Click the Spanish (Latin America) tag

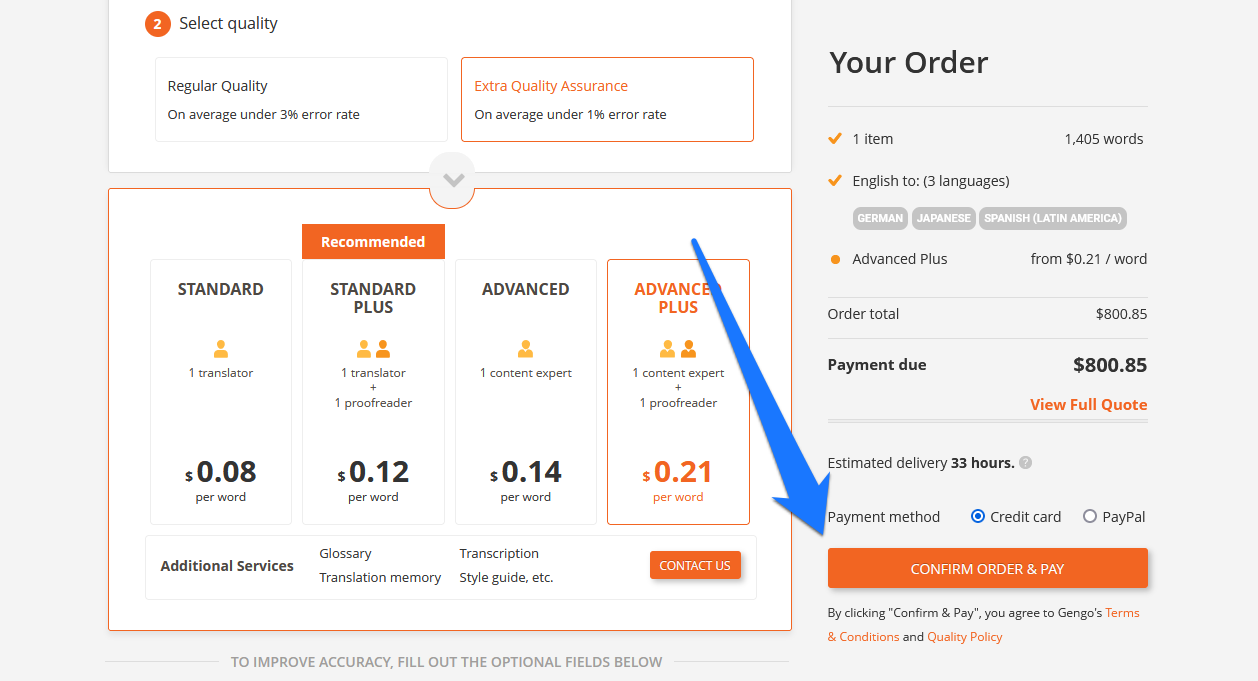(1053, 218)
